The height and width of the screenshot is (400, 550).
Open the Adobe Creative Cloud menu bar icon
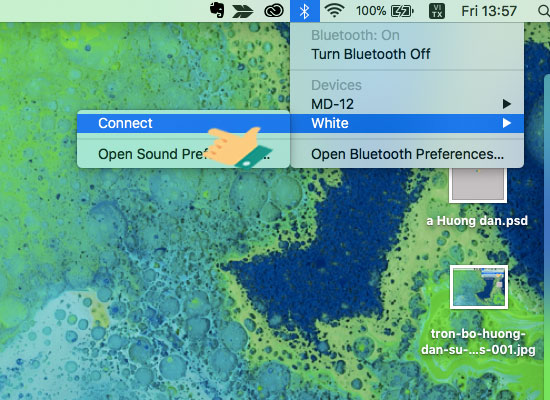[x=274, y=11]
